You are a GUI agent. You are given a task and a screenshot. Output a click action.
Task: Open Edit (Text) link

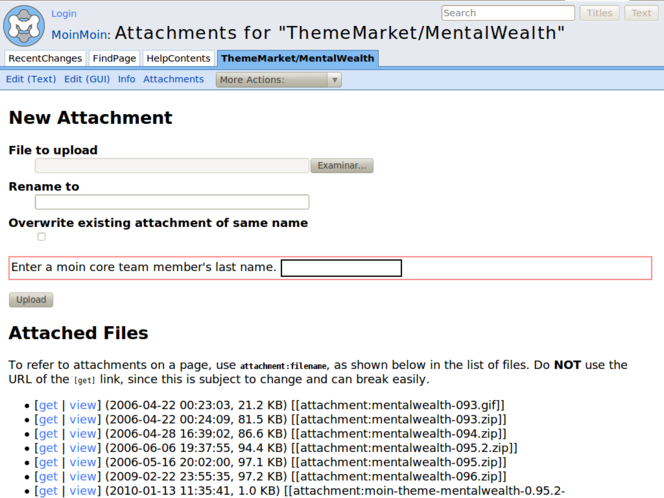click(31, 79)
